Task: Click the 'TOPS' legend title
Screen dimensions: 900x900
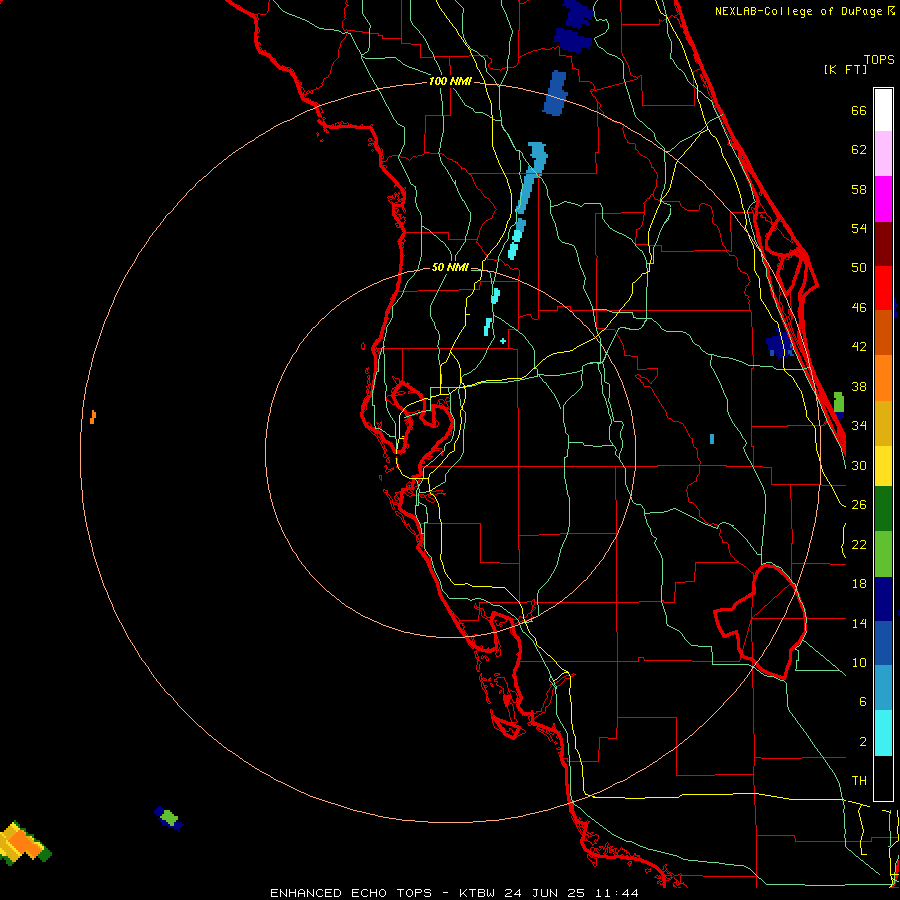Action: coord(879,59)
